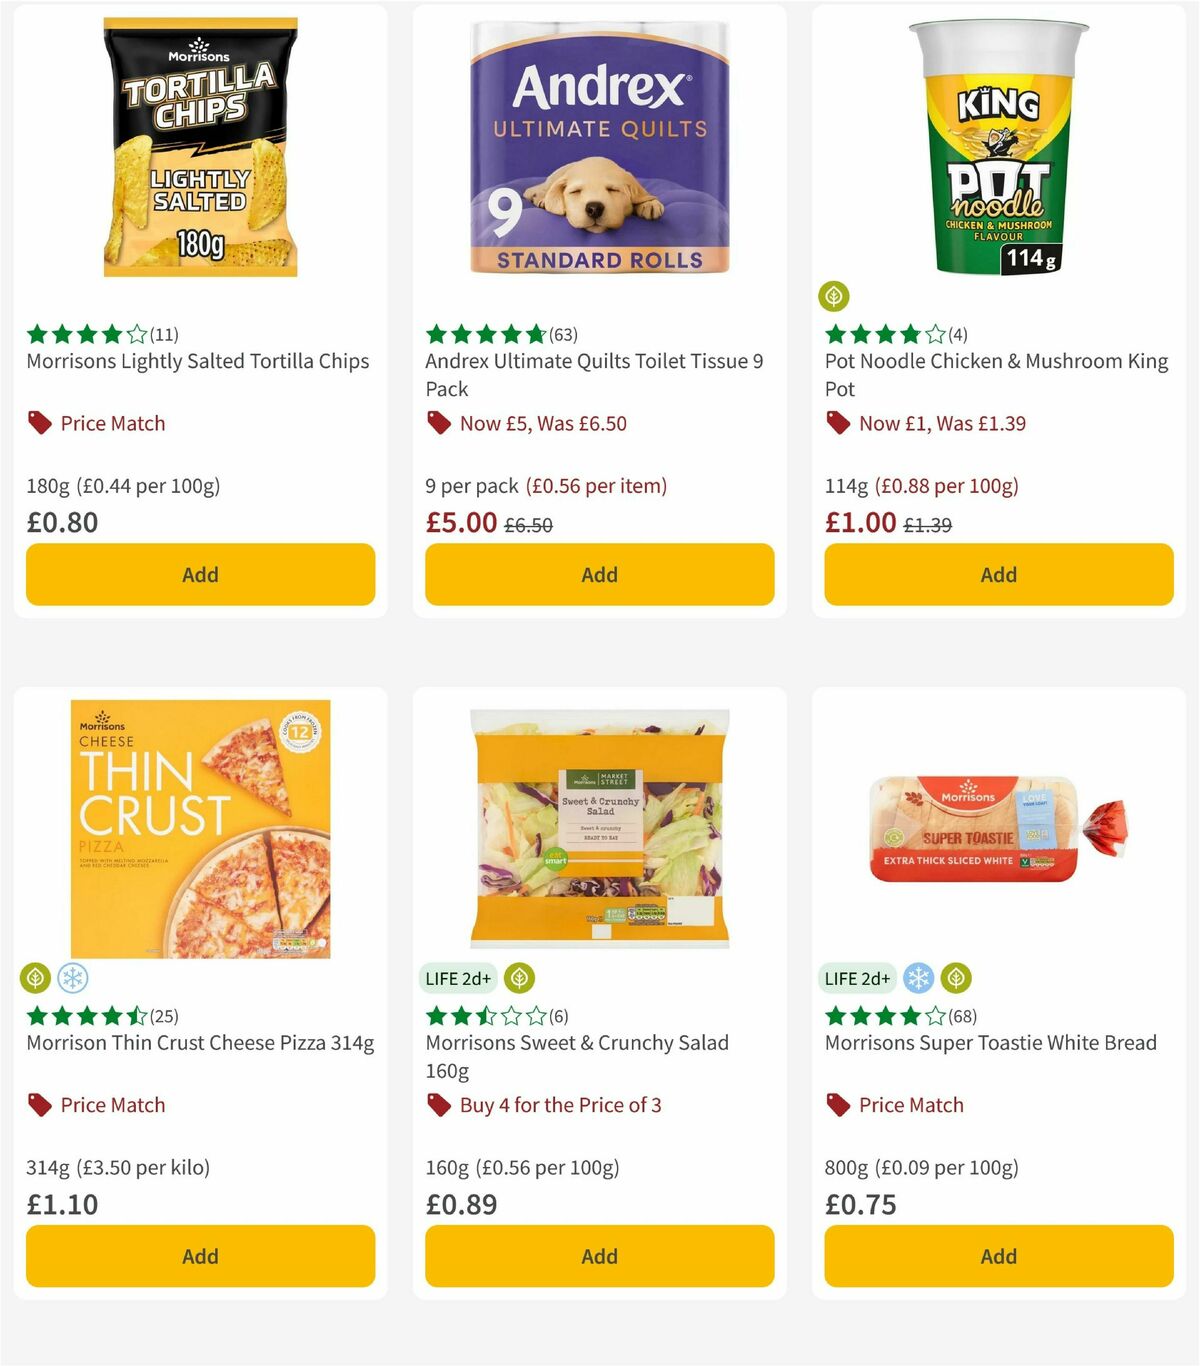
Task: Click the LIFE 2d+ badge on the salad card
Action: tap(461, 978)
